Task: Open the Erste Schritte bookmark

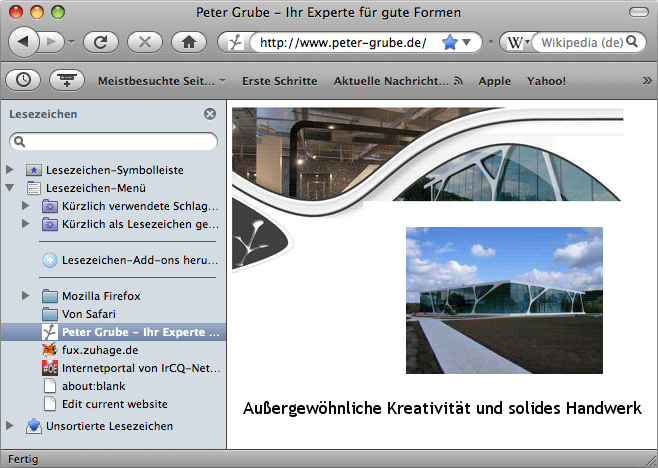Action: (x=279, y=81)
